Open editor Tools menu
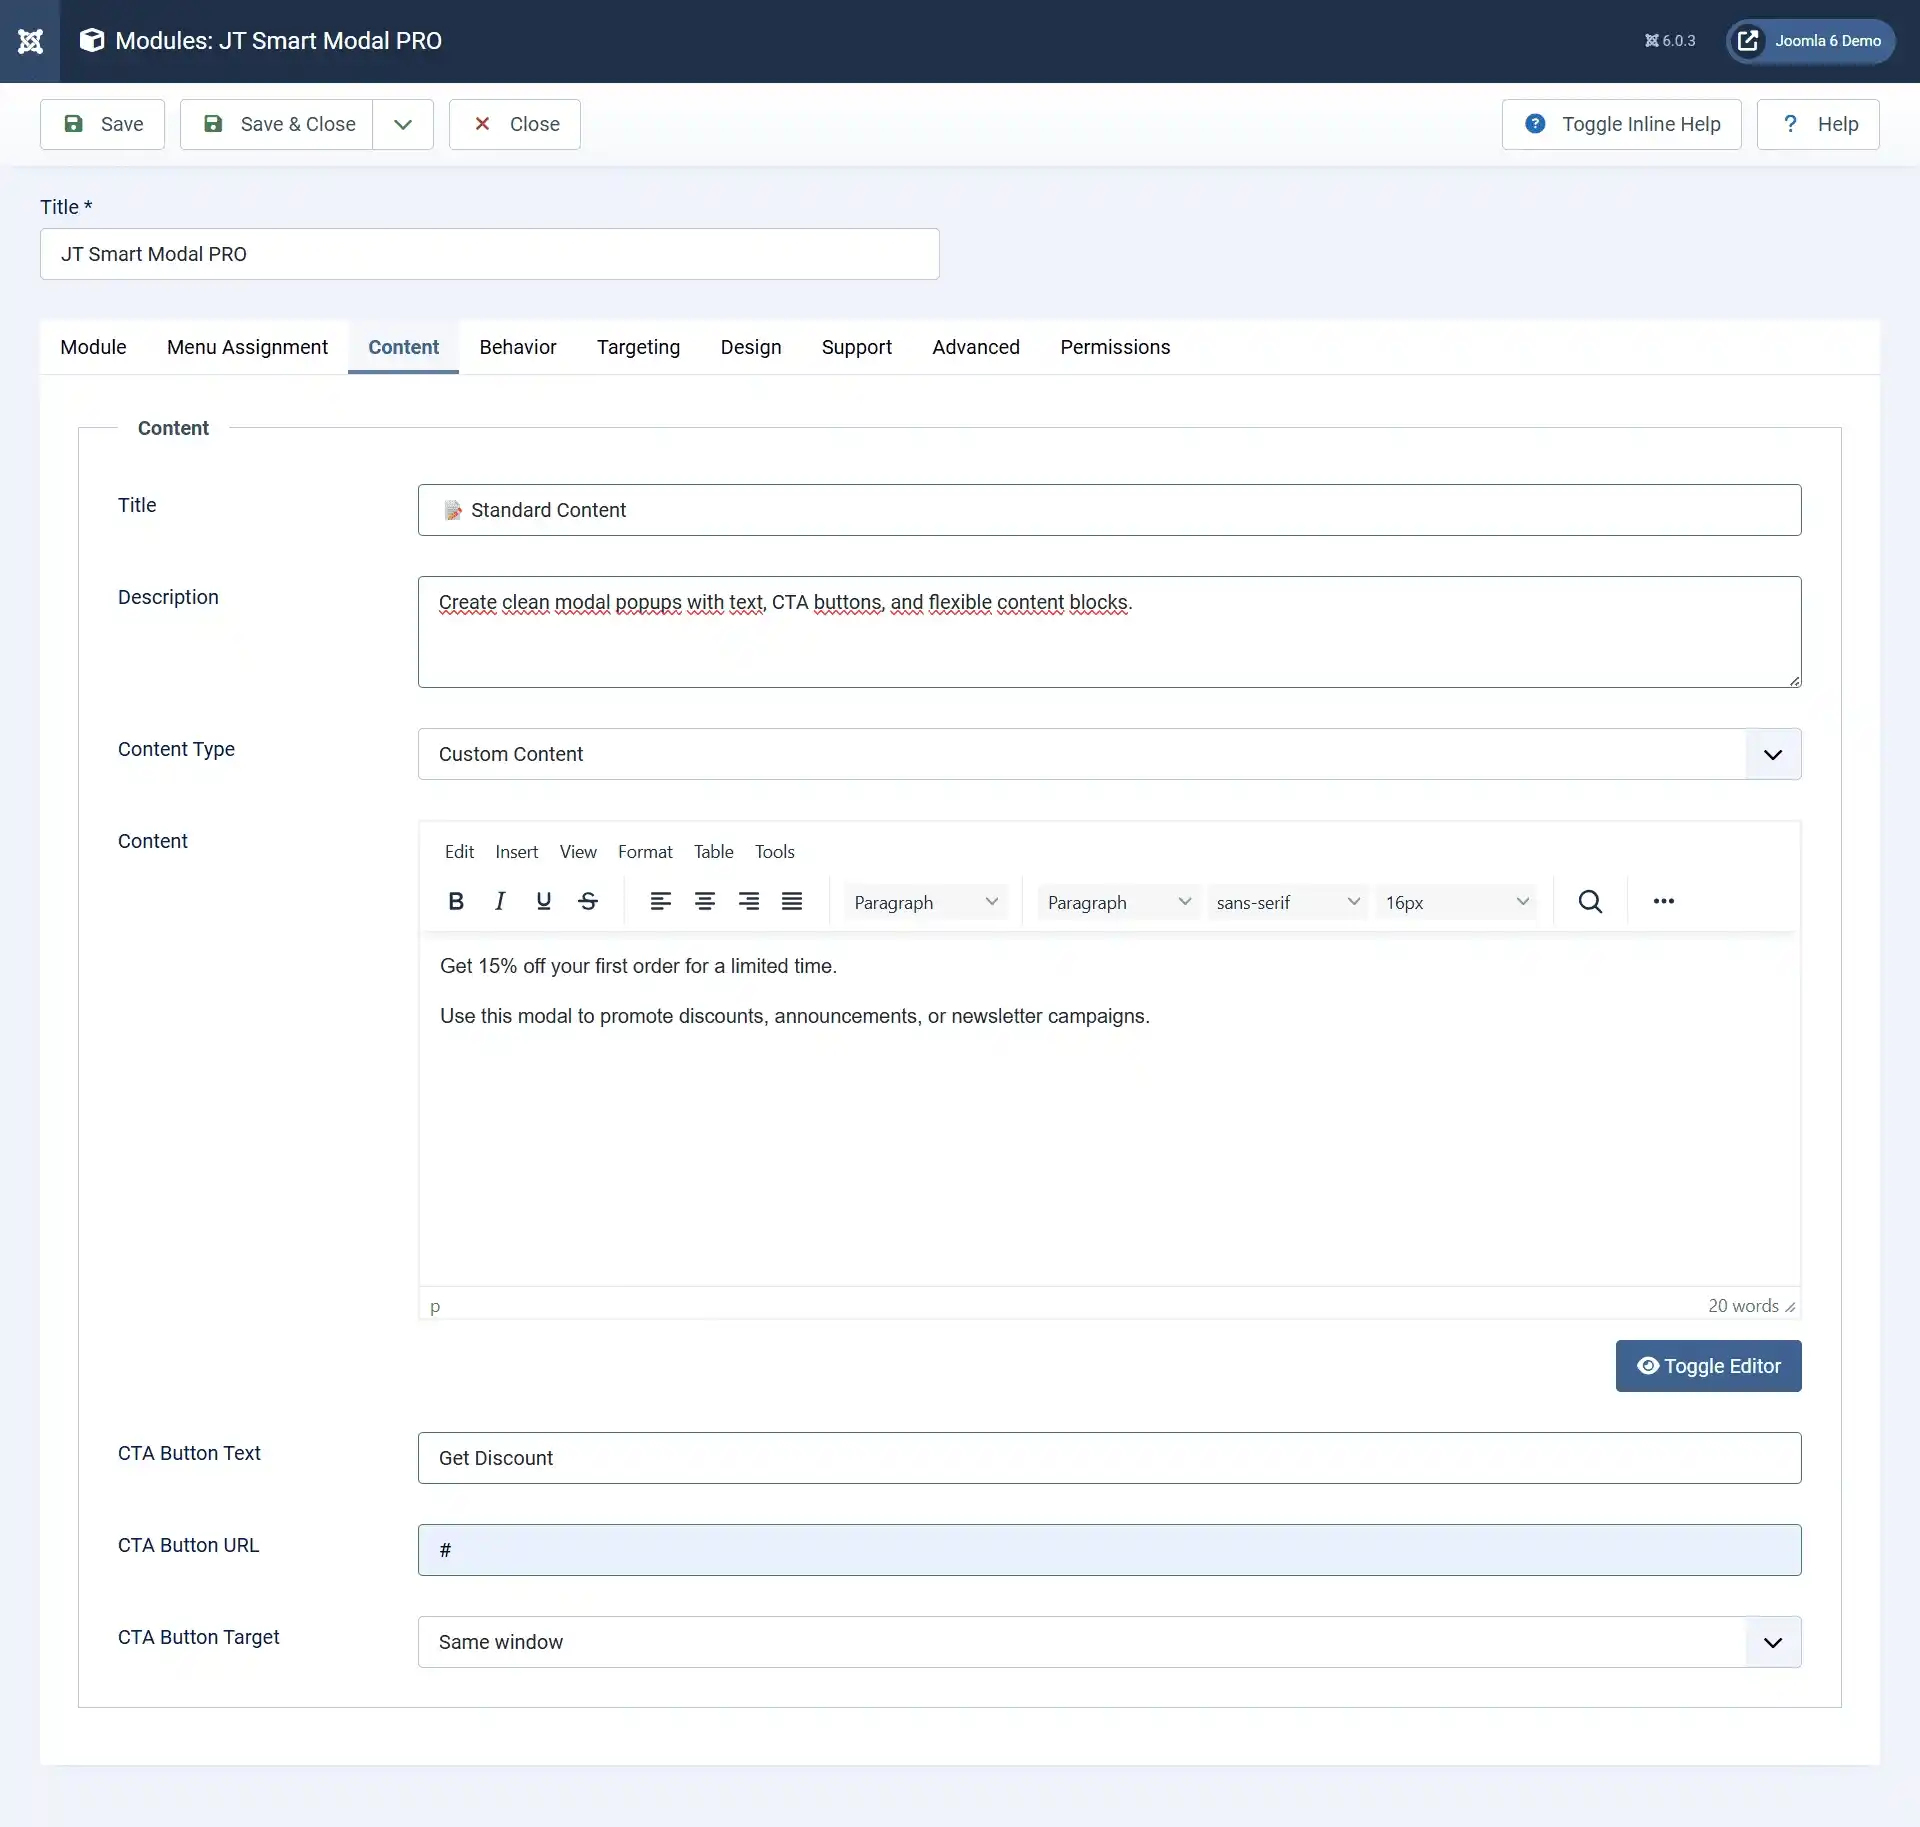Image resolution: width=1920 pixels, height=1827 pixels. tap(774, 851)
